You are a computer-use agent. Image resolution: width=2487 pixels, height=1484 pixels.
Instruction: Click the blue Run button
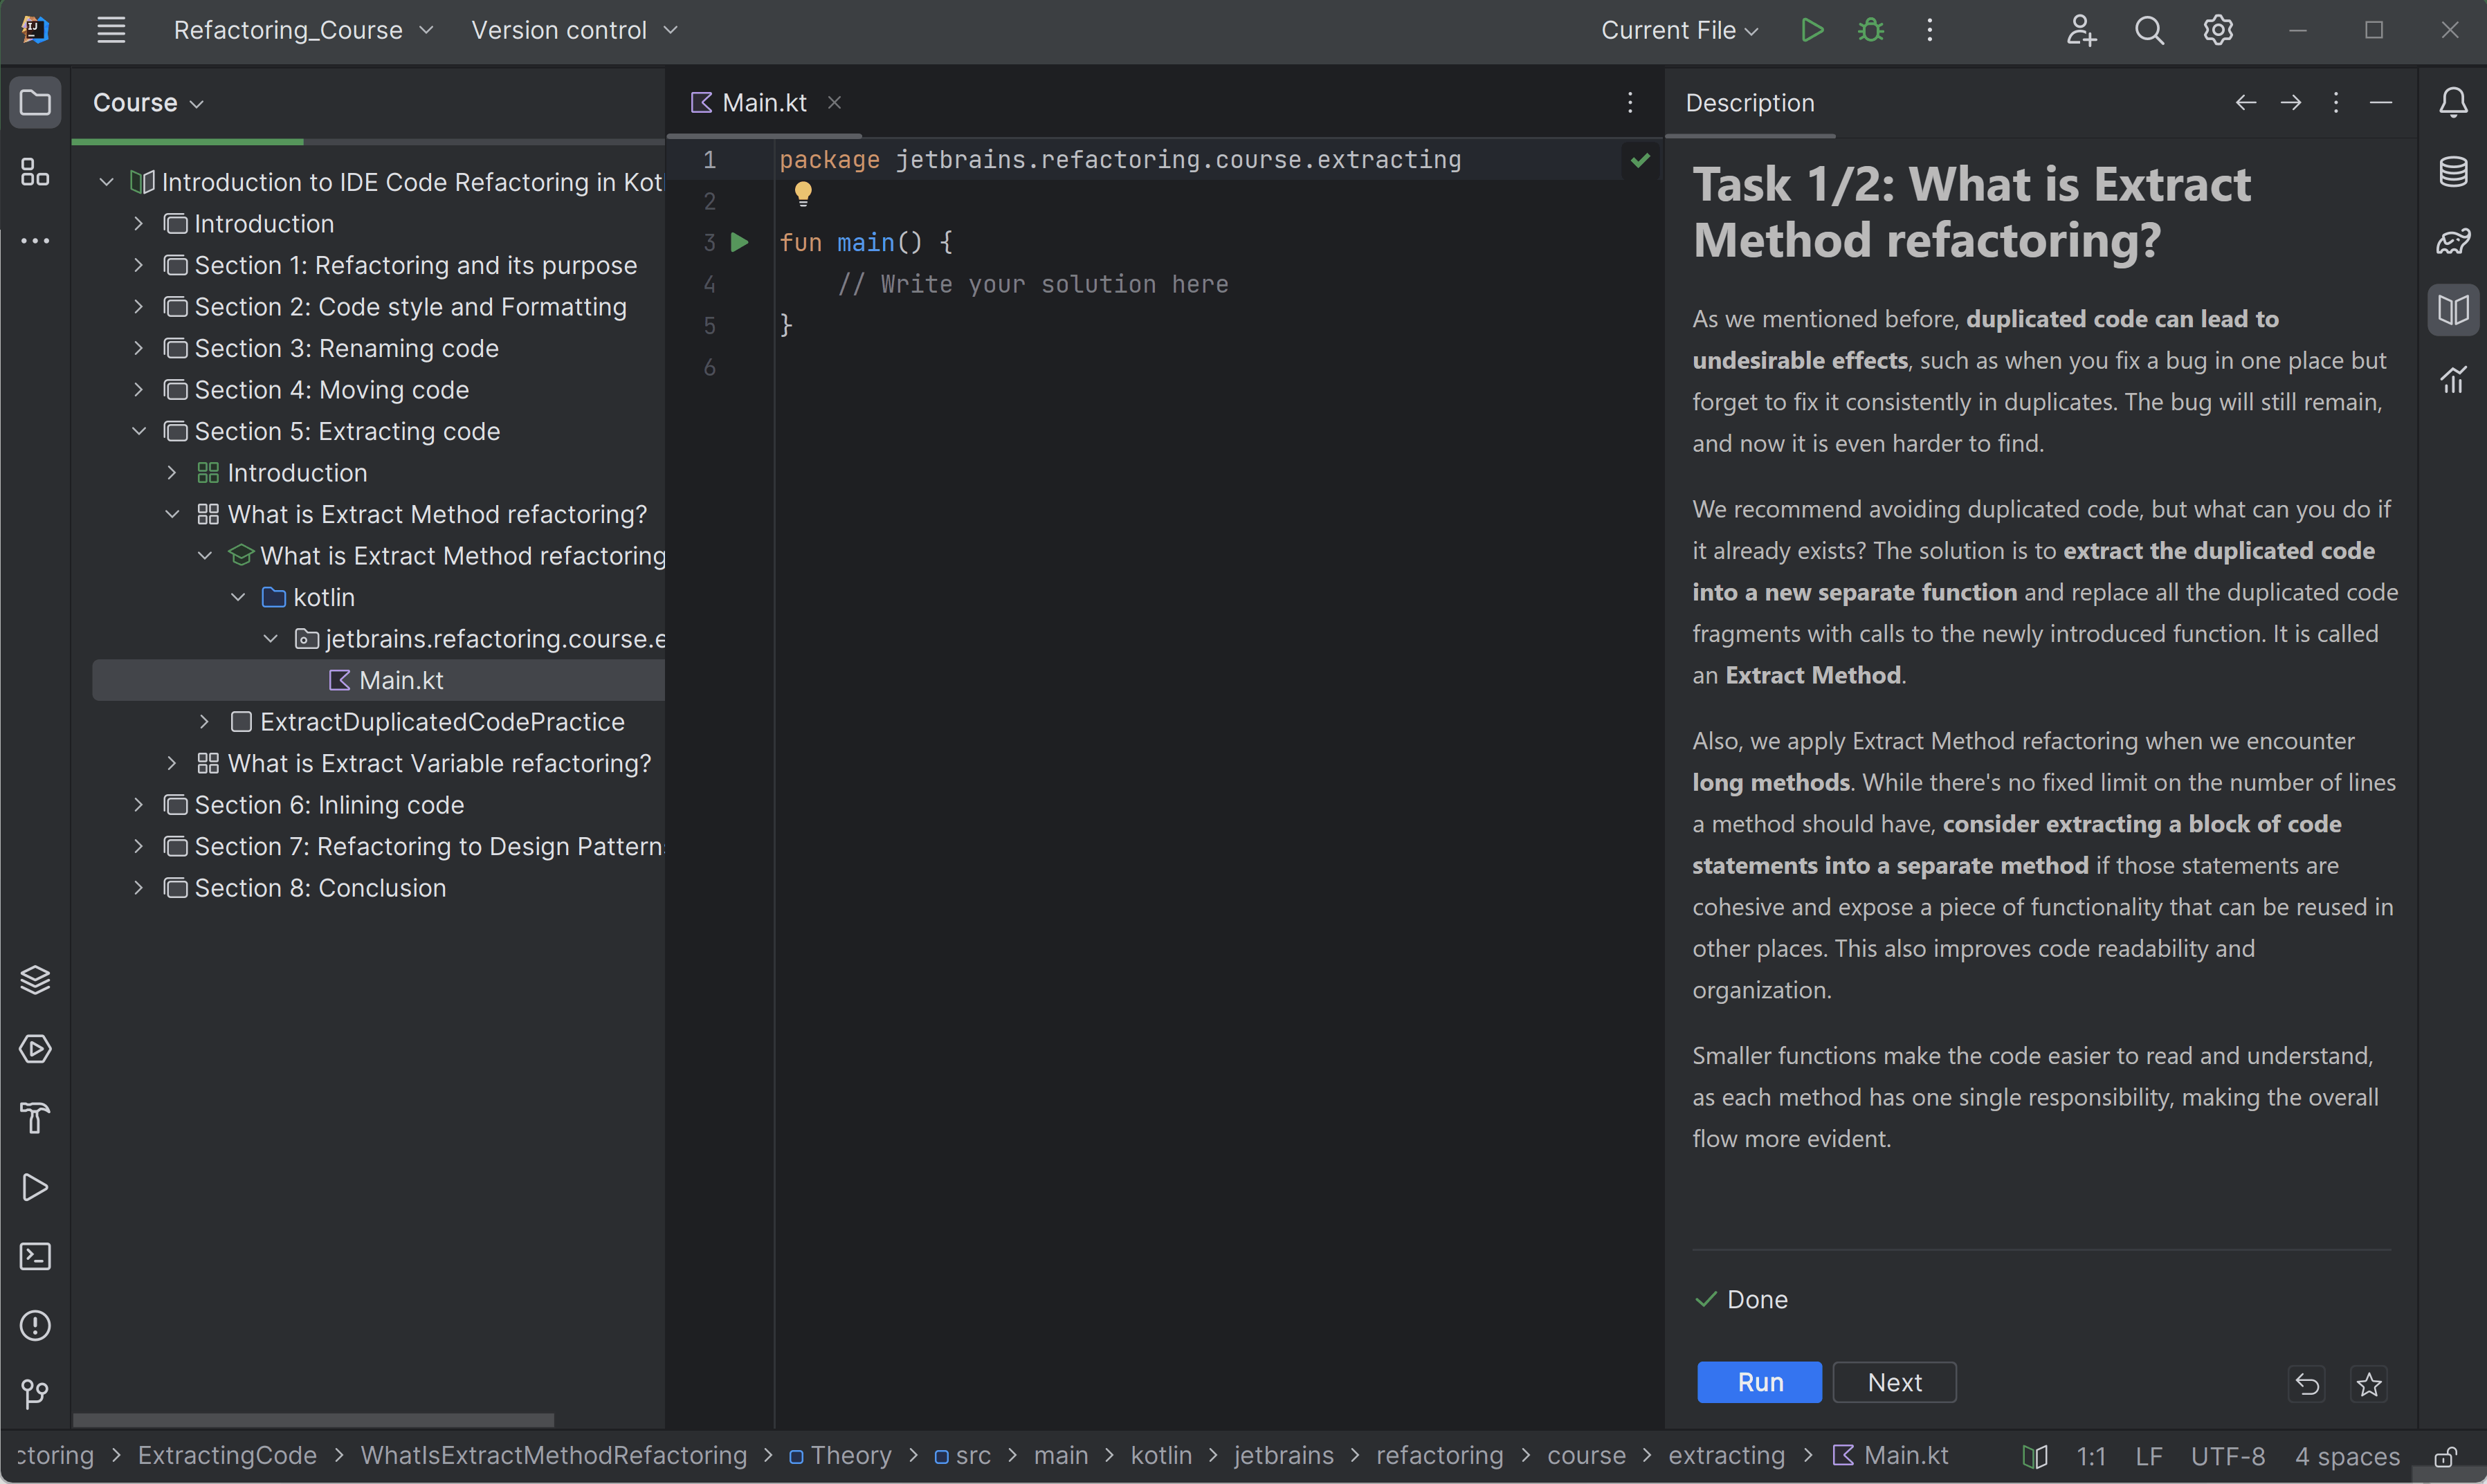pyautogui.click(x=1759, y=1382)
